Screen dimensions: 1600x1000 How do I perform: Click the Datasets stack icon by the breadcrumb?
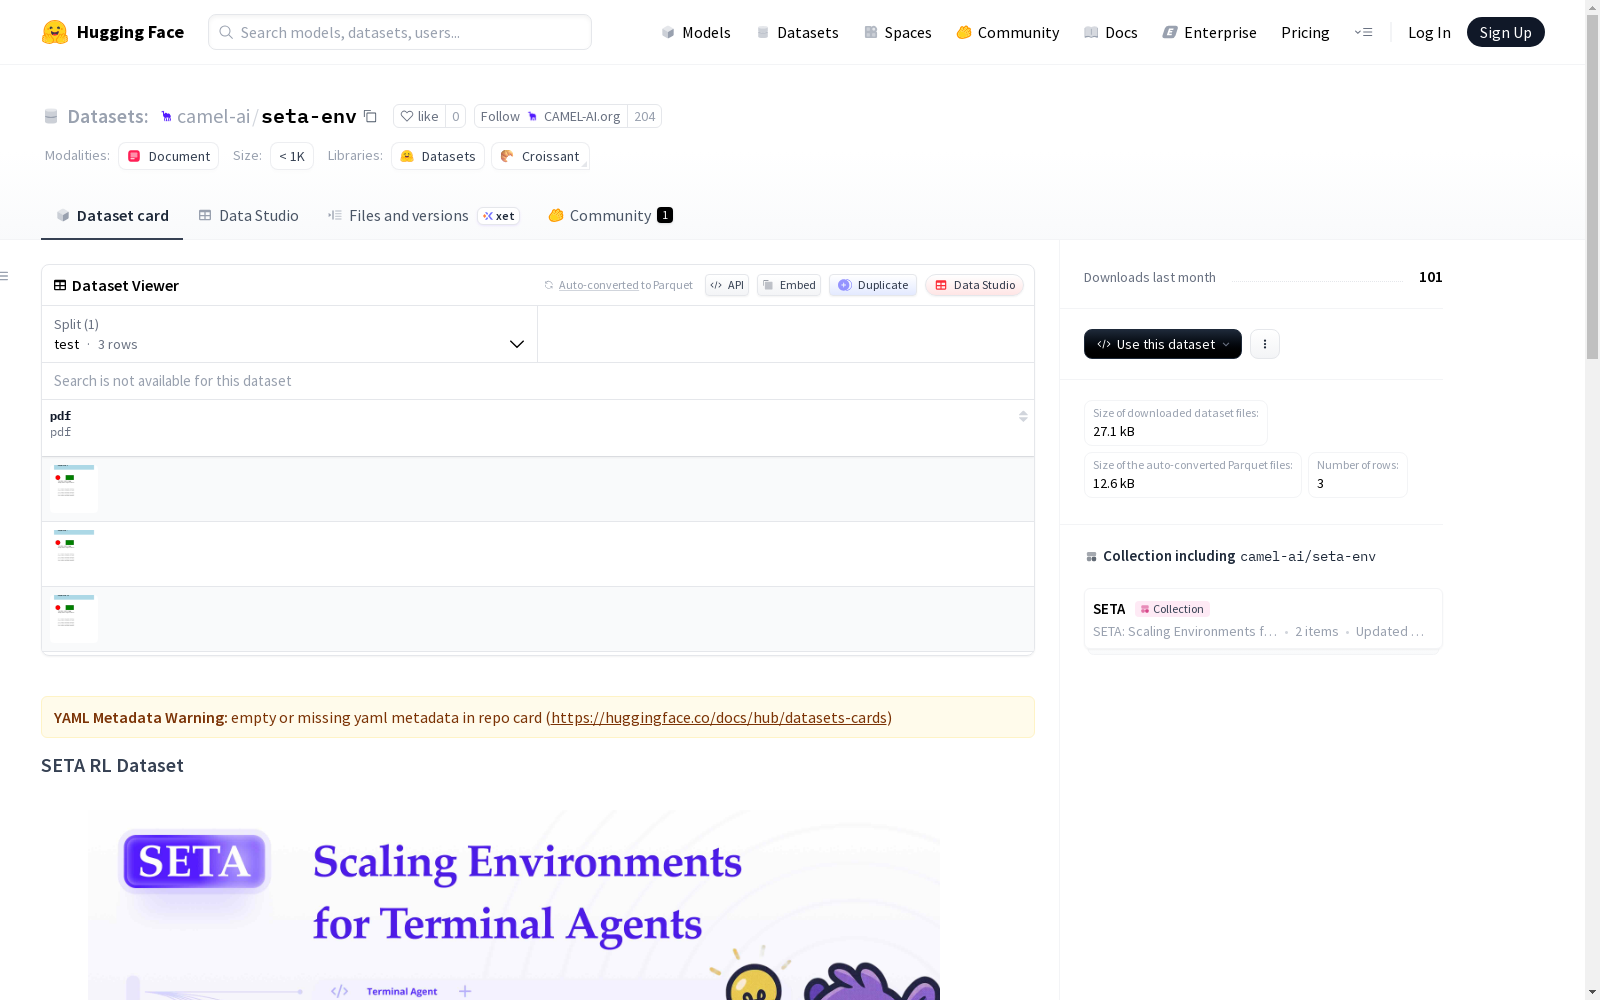click(51, 116)
